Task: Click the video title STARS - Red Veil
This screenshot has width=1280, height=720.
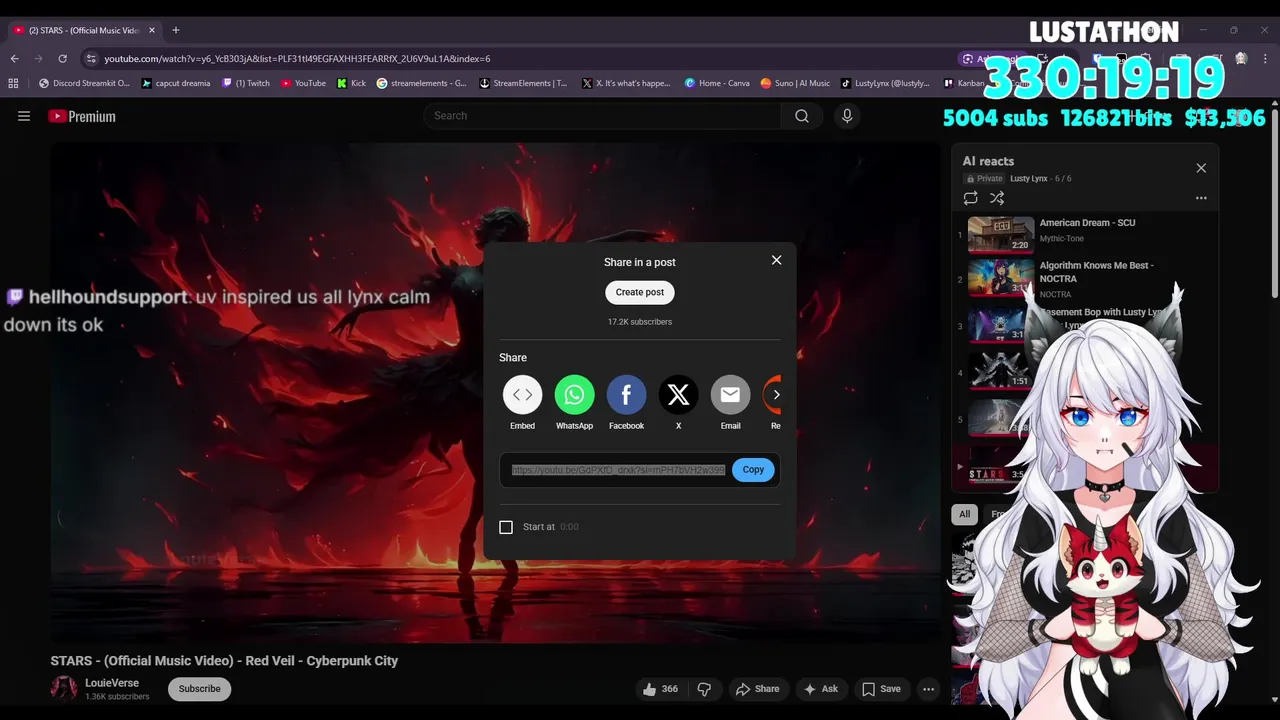Action: 224,661
